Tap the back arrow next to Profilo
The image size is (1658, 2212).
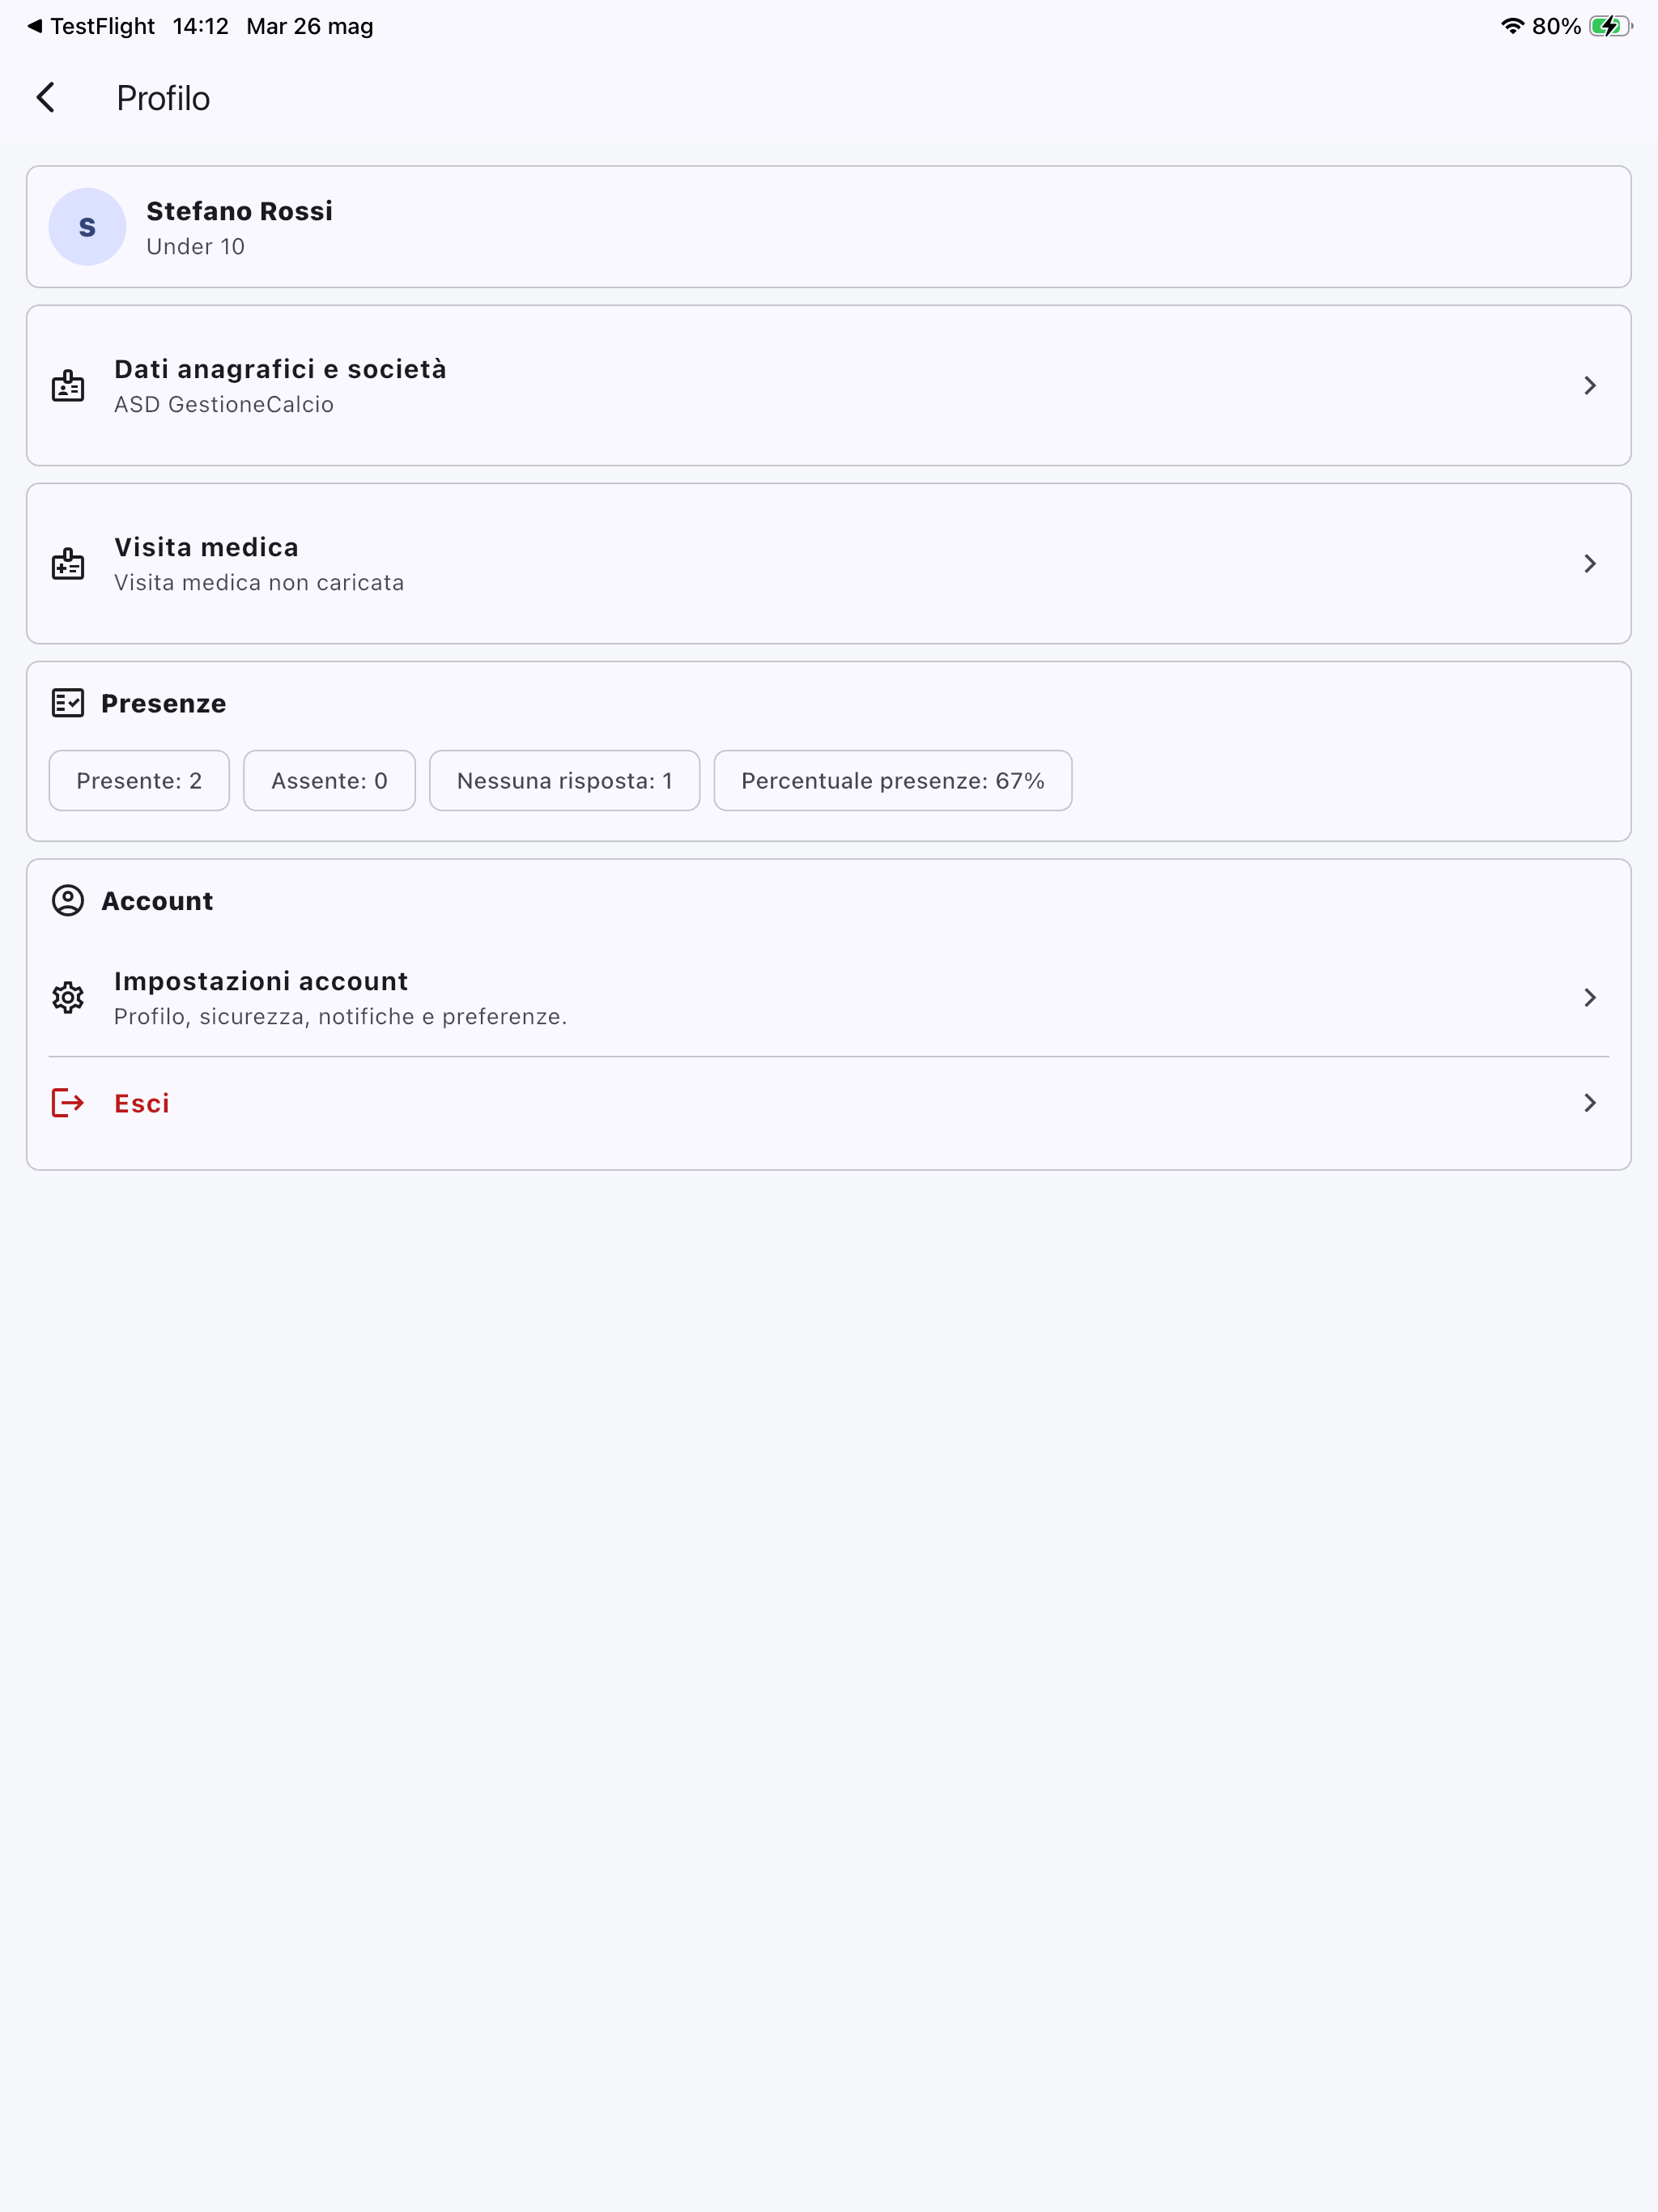(46, 98)
